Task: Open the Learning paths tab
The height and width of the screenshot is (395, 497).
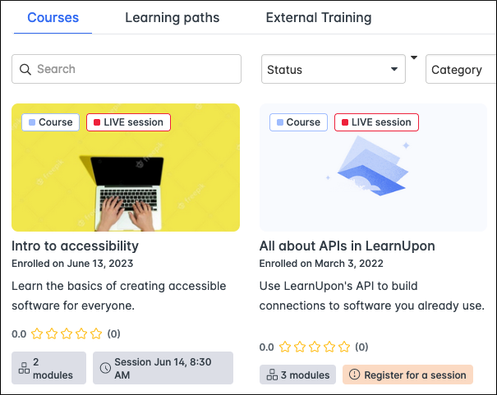Action: click(x=172, y=18)
